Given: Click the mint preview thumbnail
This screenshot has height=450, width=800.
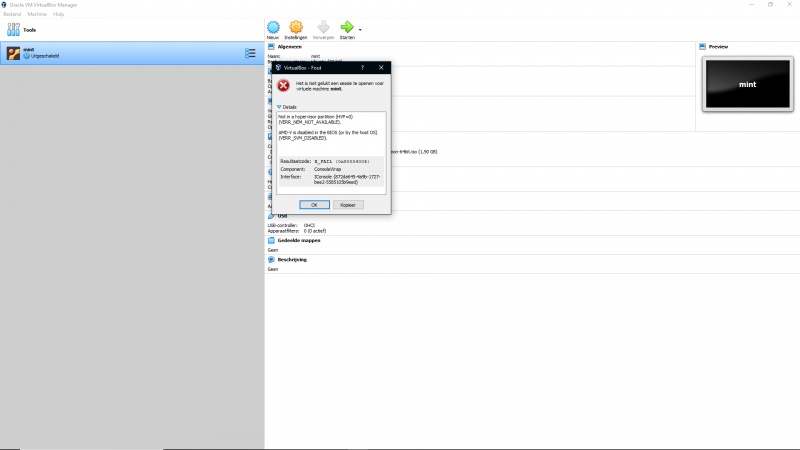Looking at the screenshot, I should coord(747,84).
